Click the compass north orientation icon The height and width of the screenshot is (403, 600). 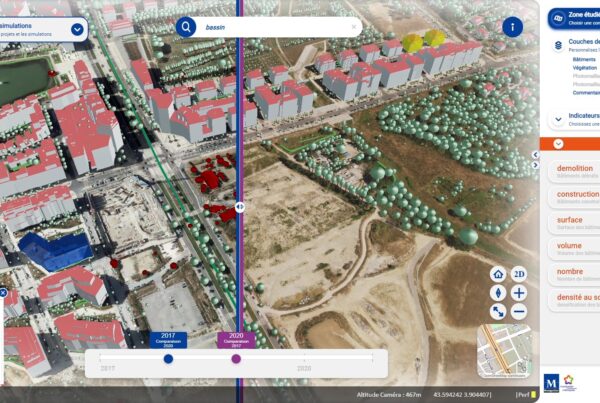(x=498, y=293)
